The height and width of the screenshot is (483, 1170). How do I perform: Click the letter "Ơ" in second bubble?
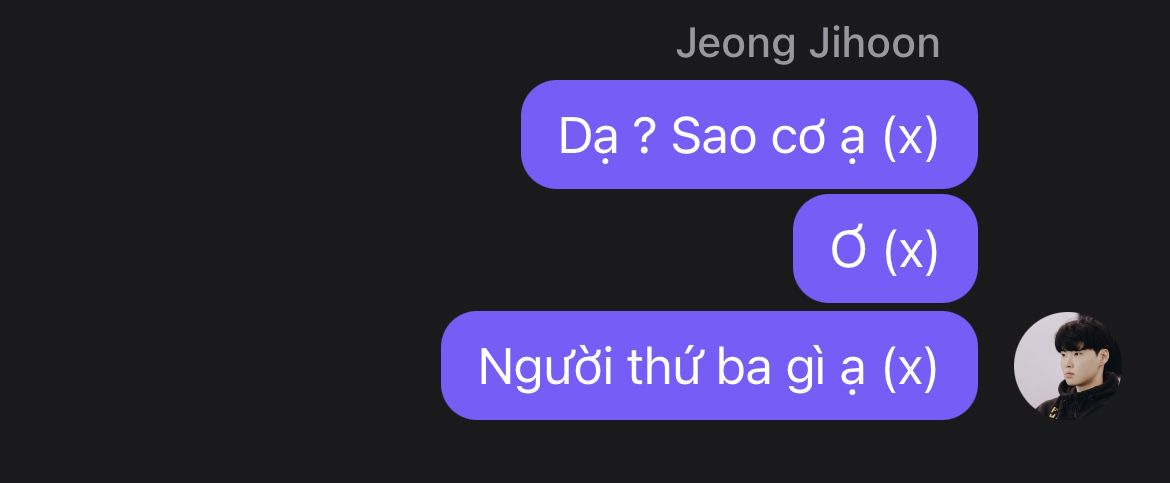tap(849, 249)
